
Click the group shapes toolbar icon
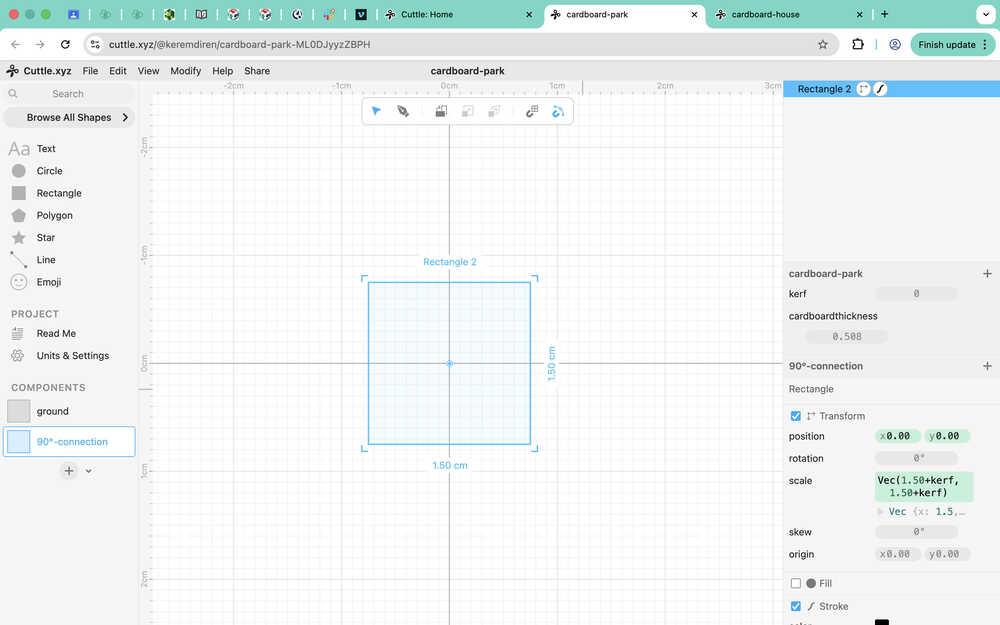(441, 111)
